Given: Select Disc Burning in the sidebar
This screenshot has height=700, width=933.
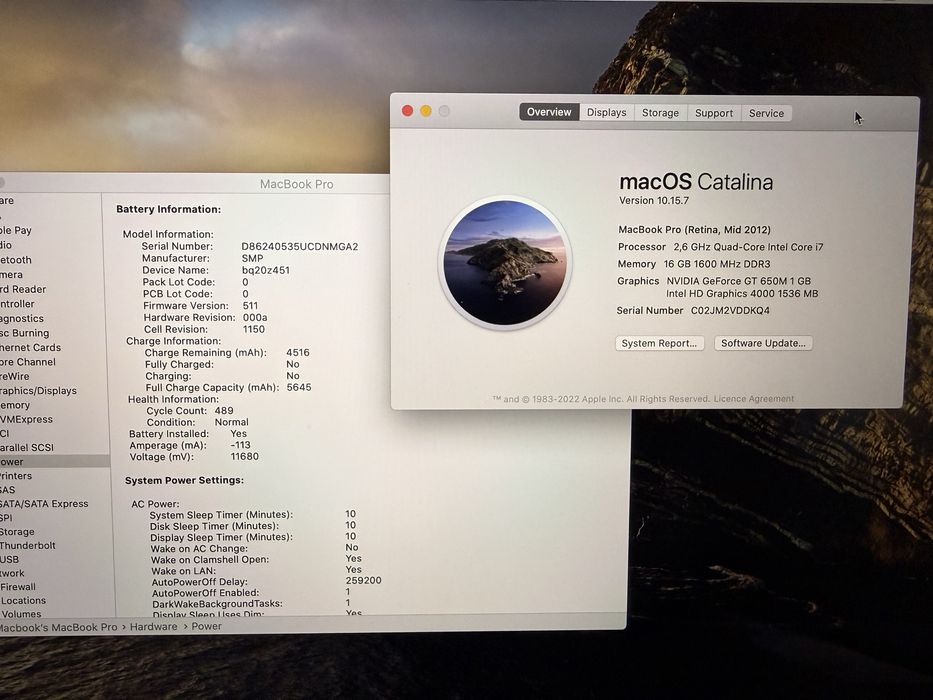Looking at the screenshot, I should click(x=24, y=333).
